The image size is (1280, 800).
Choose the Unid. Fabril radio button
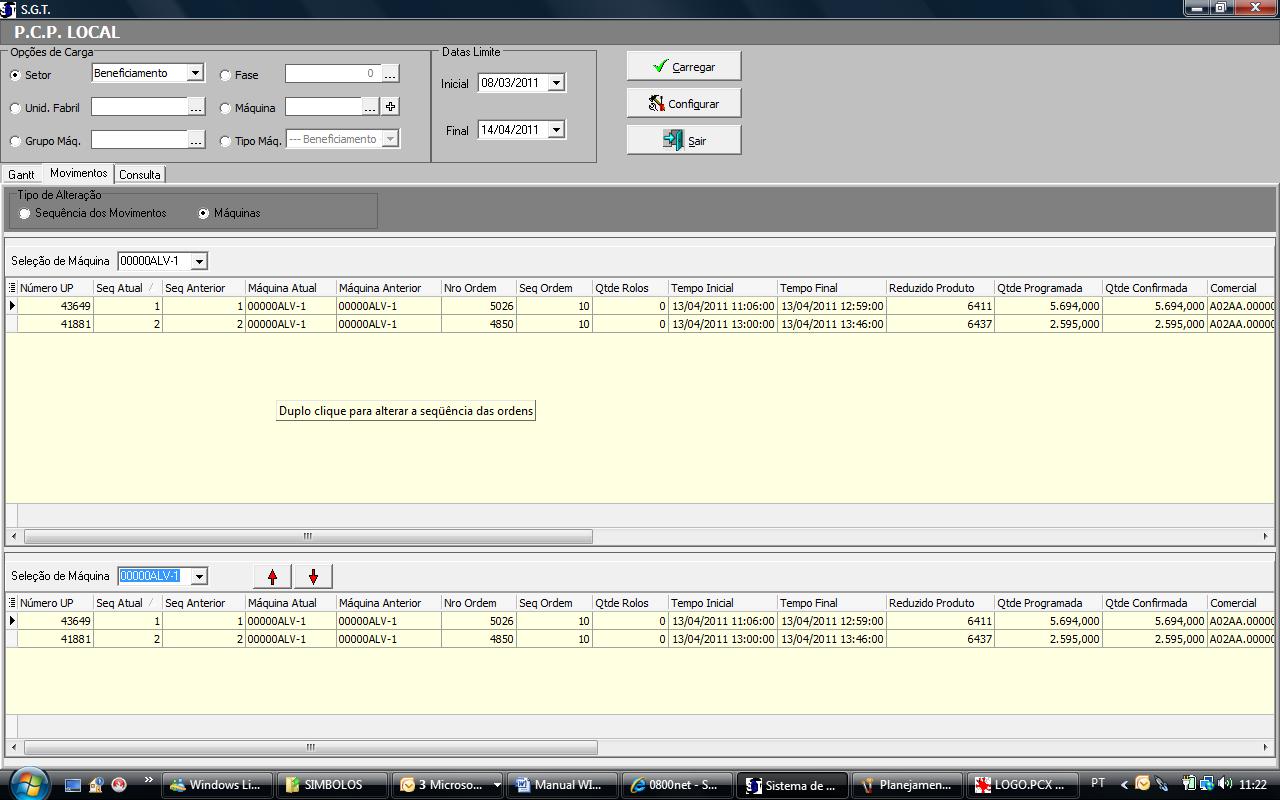pos(15,108)
